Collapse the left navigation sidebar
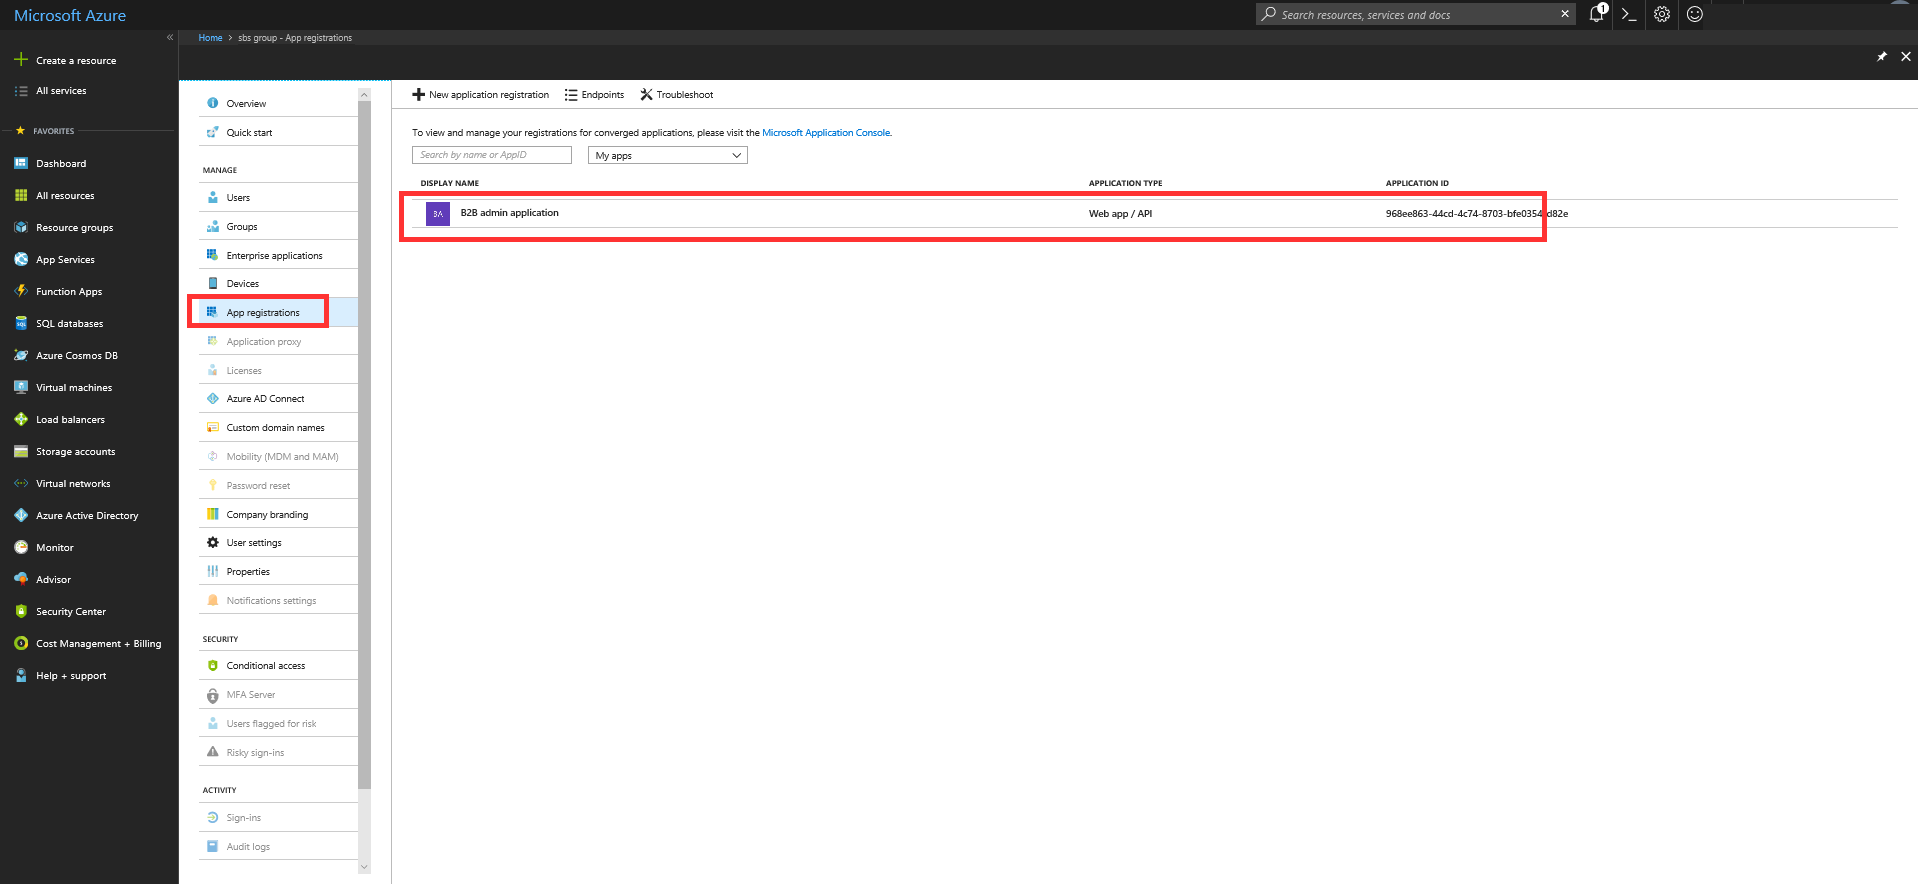 pos(170,37)
